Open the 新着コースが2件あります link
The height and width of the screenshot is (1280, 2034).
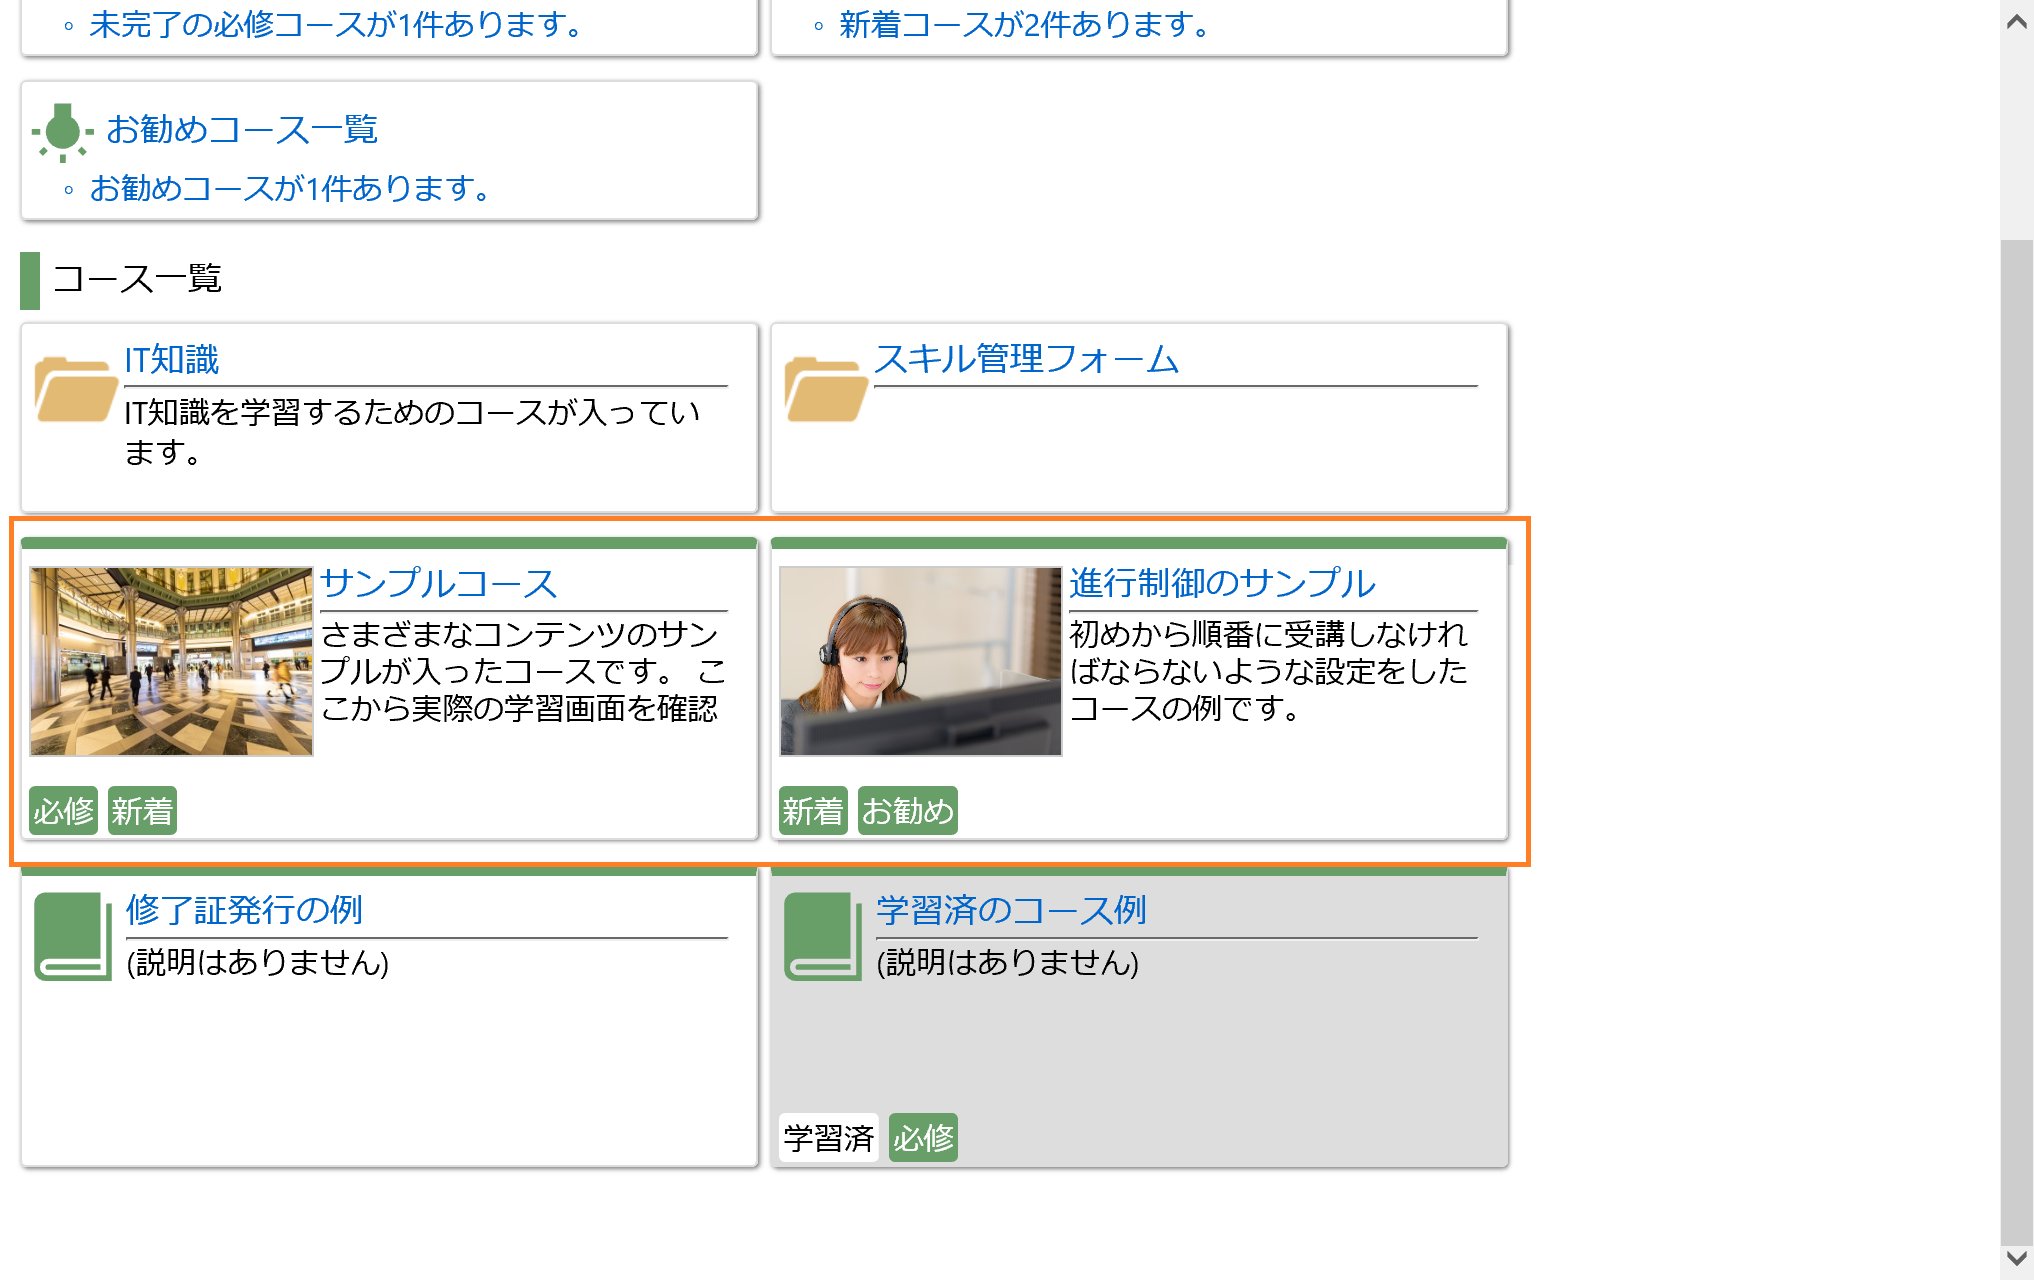(x=1025, y=24)
